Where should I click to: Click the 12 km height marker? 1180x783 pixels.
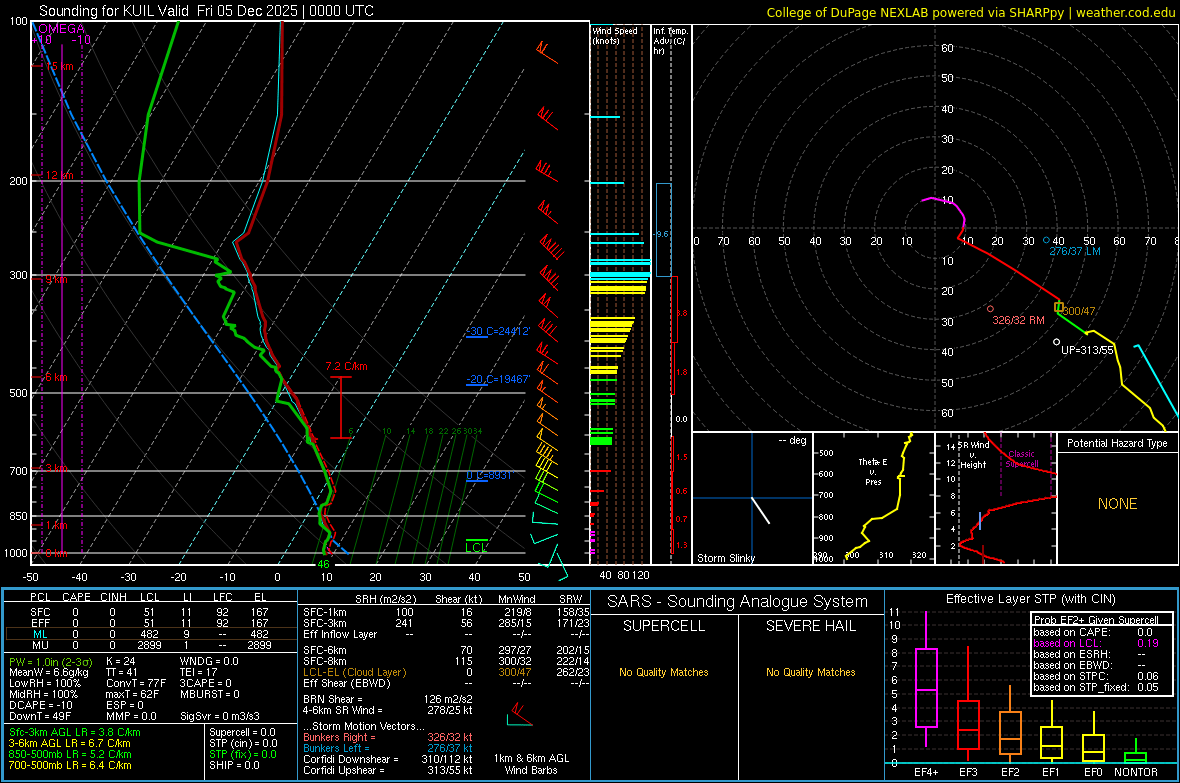coord(59,175)
